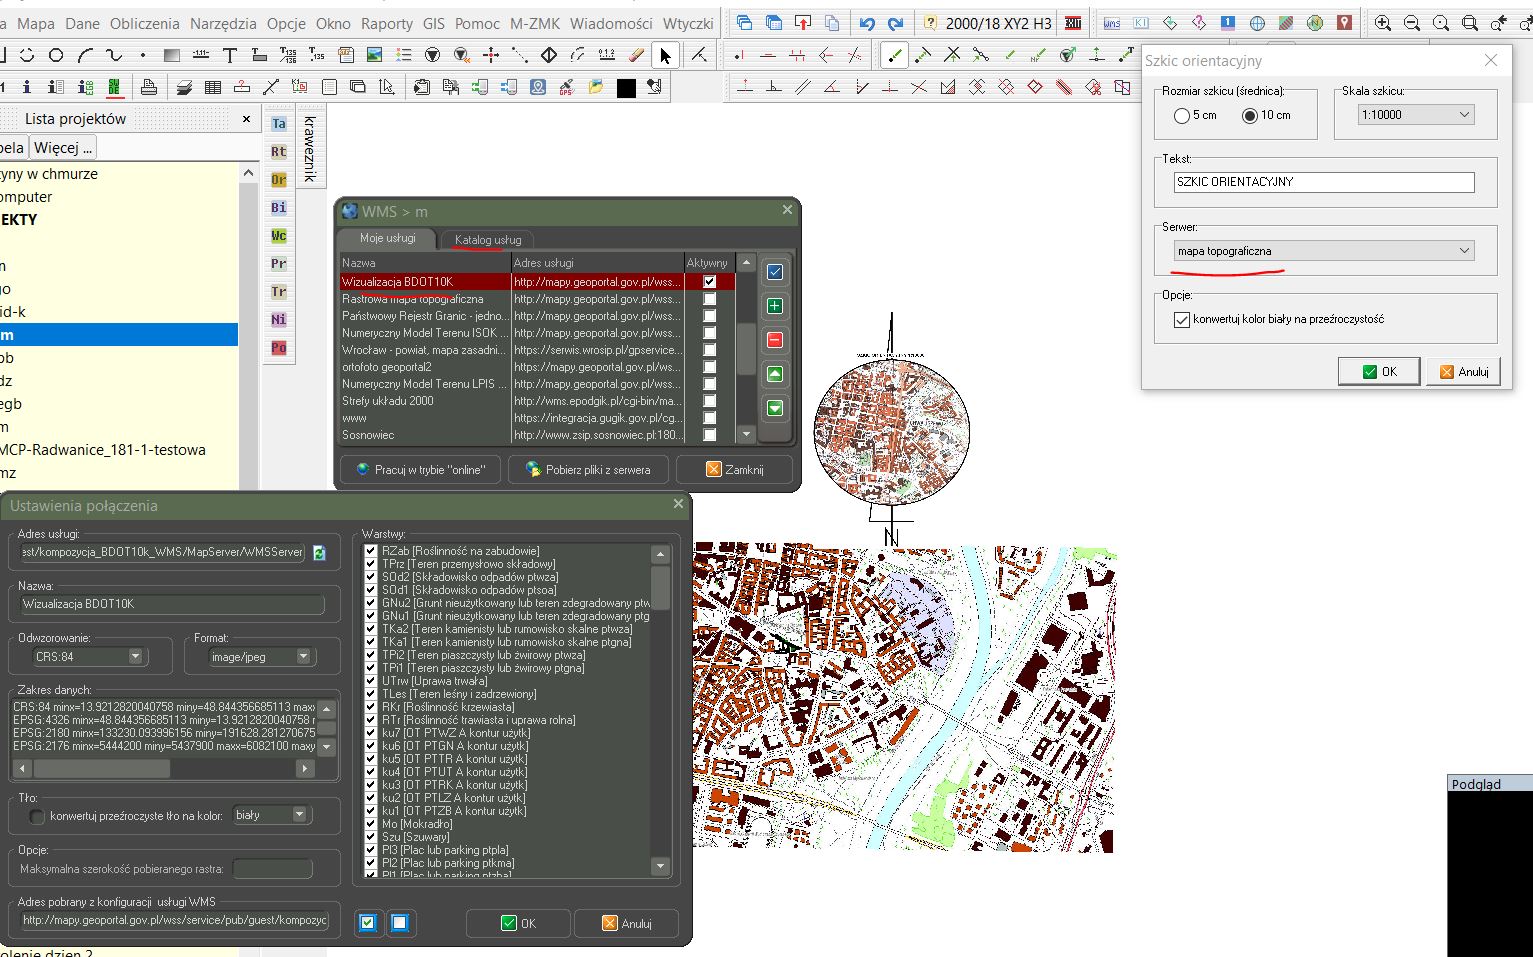The width and height of the screenshot is (1533, 957).
Task: Click Pobierz pliki z serwera button
Action: coord(588,469)
